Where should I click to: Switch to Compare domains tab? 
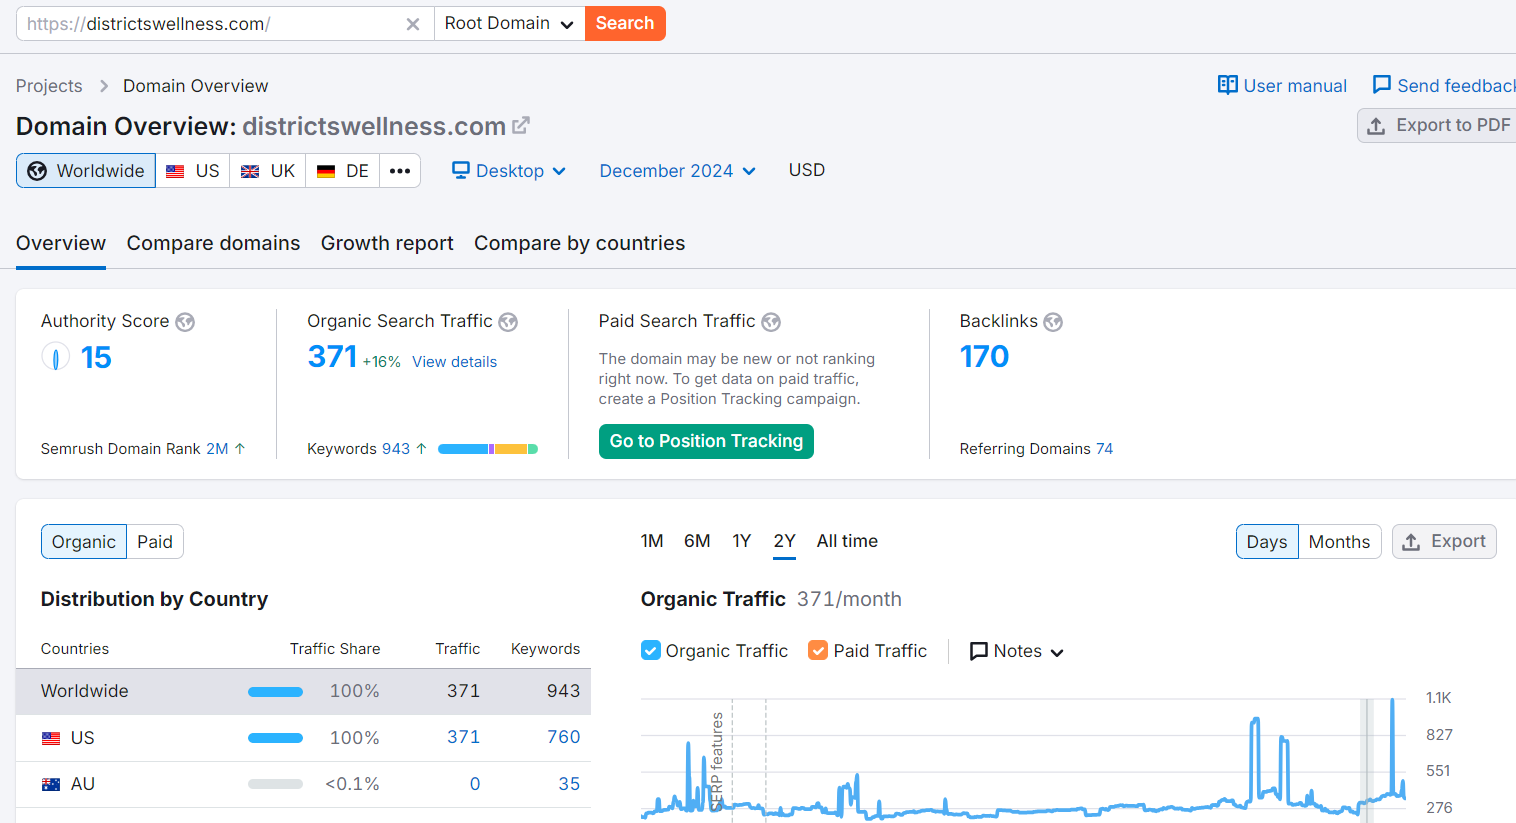213,244
